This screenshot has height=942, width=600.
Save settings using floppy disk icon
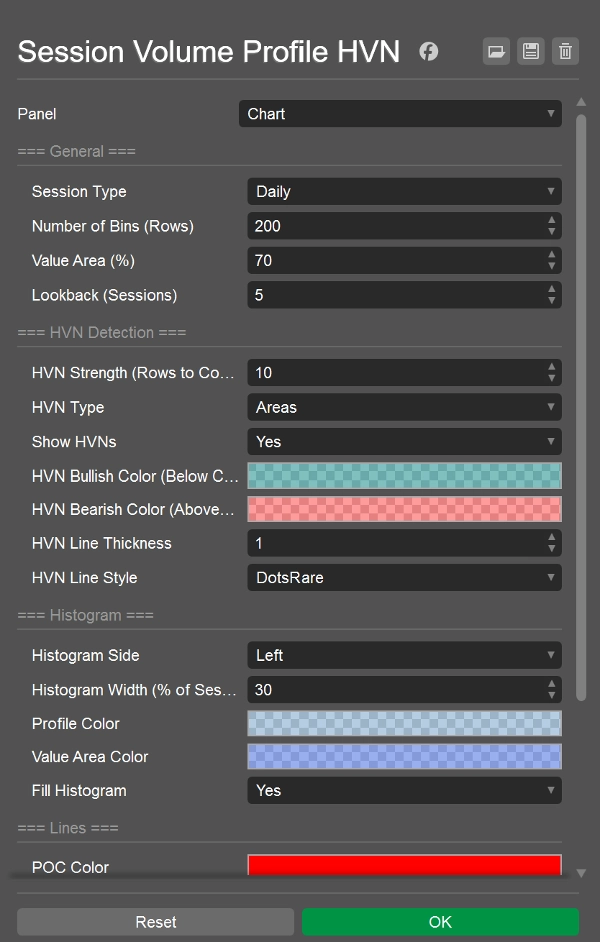click(x=531, y=52)
